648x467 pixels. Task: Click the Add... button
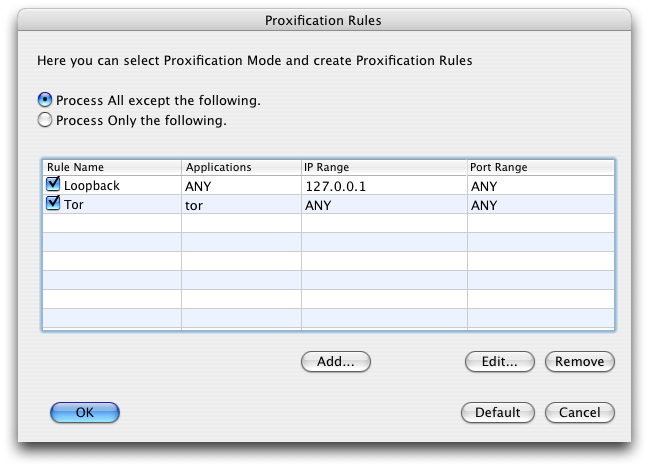click(335, 362)
